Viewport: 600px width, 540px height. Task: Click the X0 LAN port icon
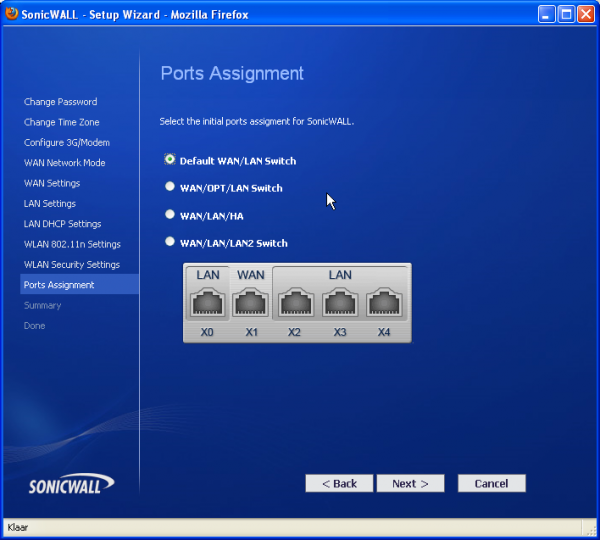207,302
